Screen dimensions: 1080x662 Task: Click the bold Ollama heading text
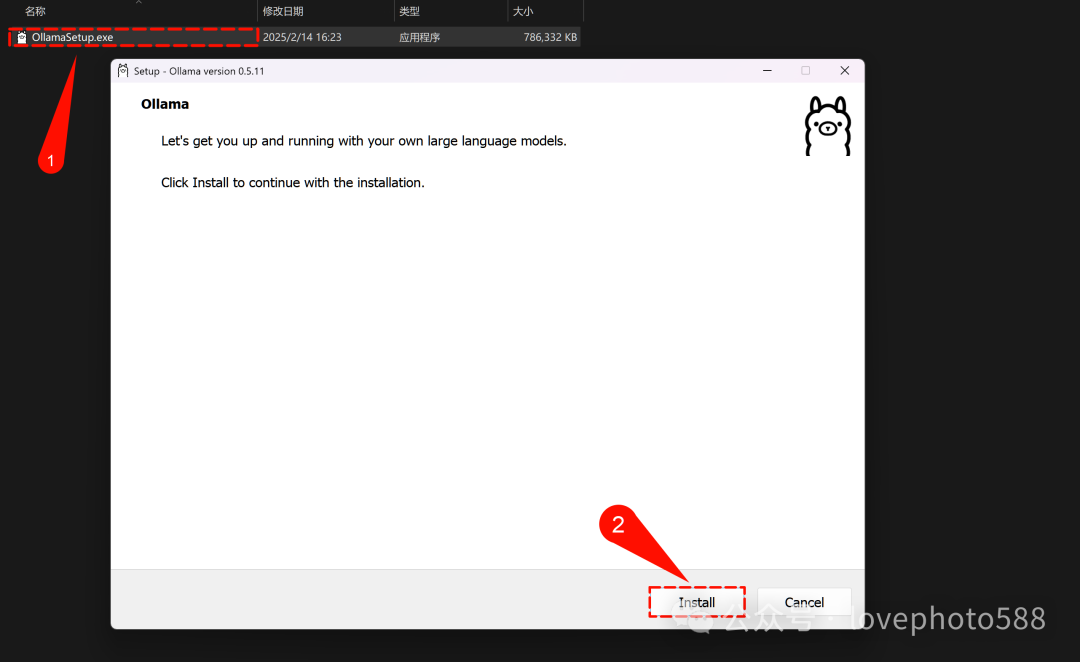pos(165,104)
